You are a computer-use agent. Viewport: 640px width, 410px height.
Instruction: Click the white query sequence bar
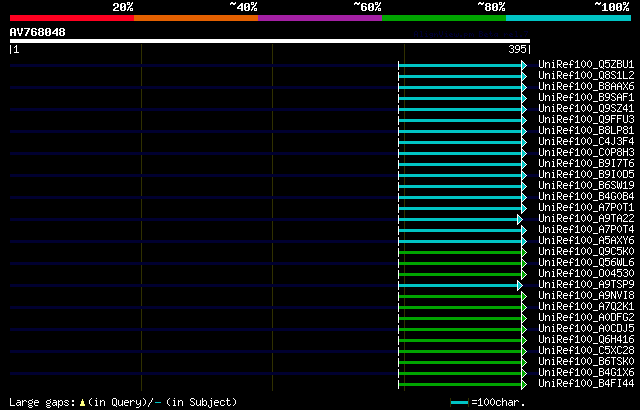[270, 41]
